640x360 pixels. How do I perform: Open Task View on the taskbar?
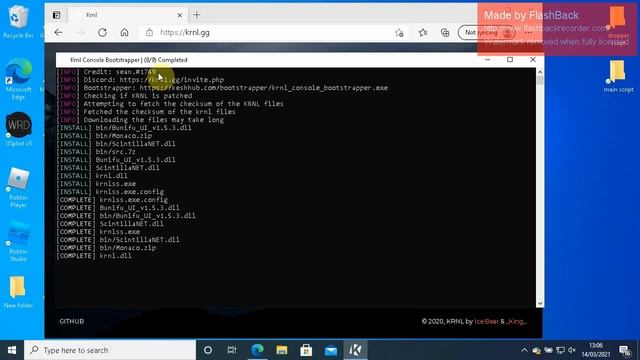[x=232, y=350]
